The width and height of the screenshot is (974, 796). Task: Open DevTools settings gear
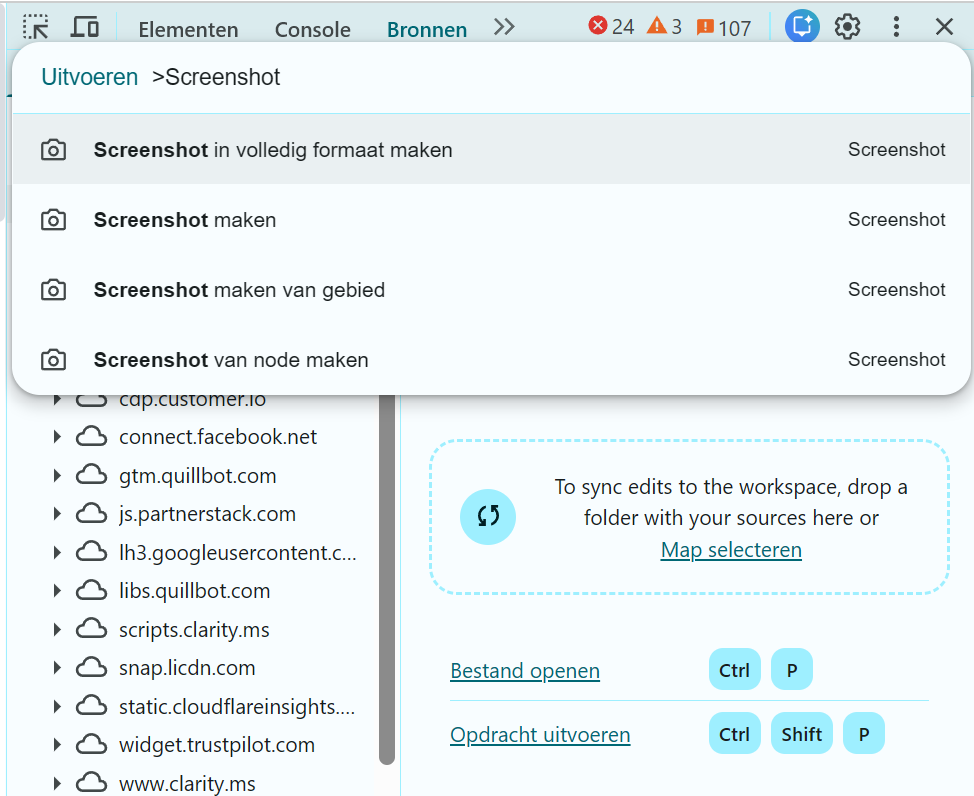pos(847,27)
